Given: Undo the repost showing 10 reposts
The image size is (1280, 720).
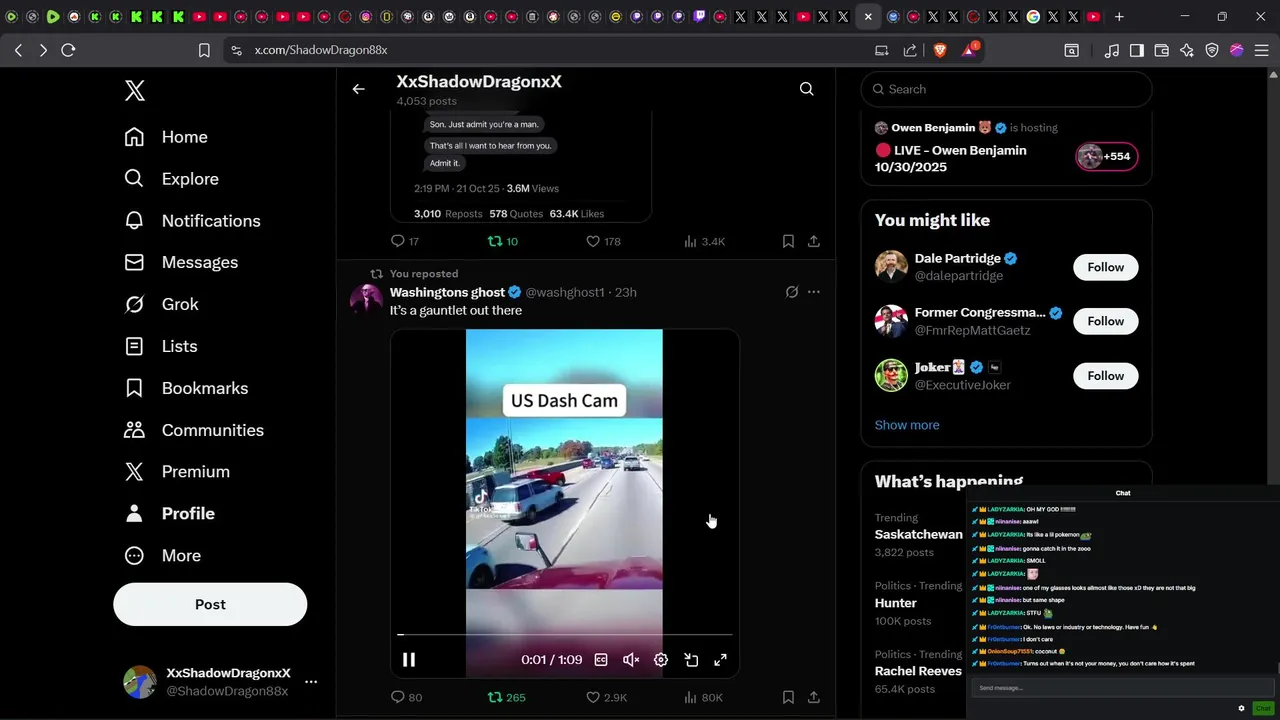Looking at the screenshot, I should click(x=503, y=241).
